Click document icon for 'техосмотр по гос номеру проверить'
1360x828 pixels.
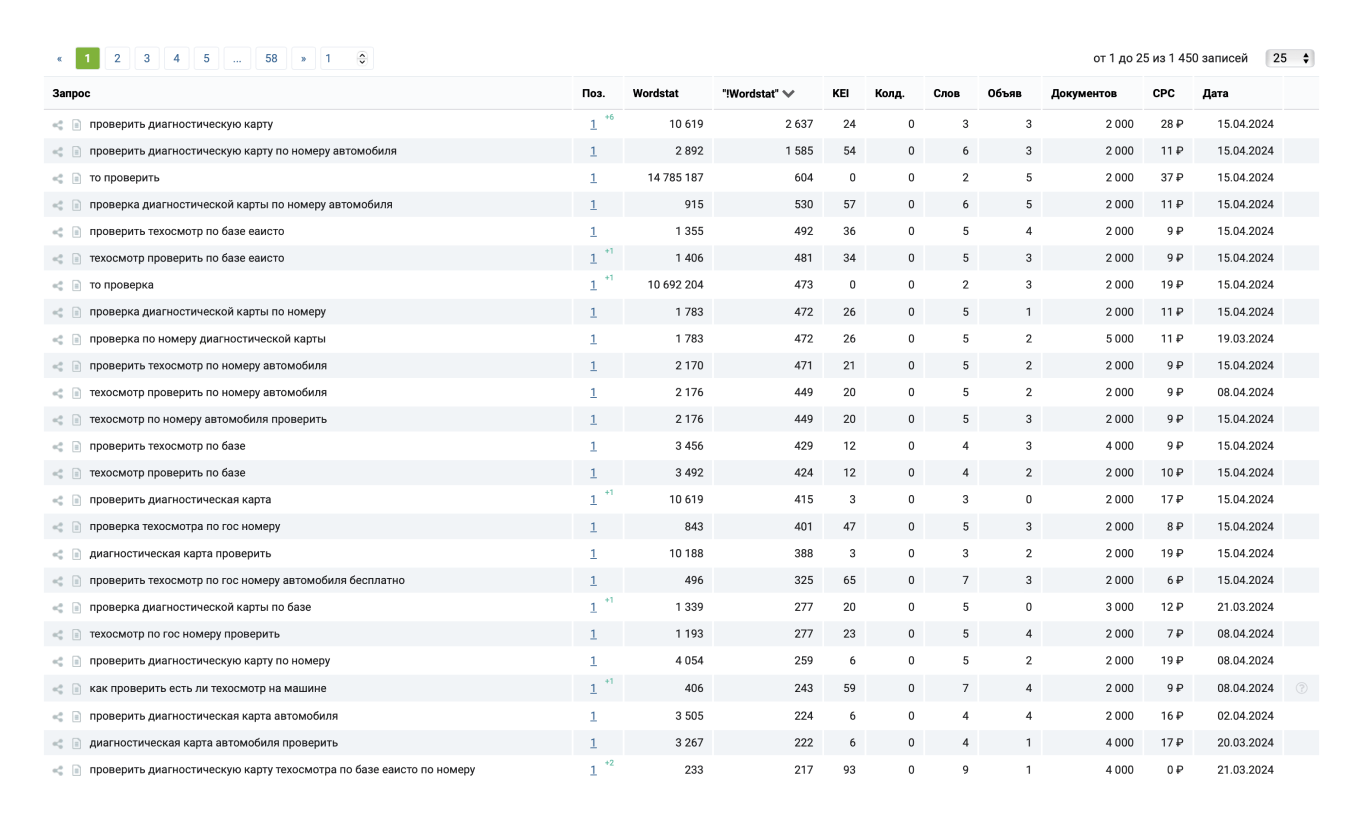76,635
